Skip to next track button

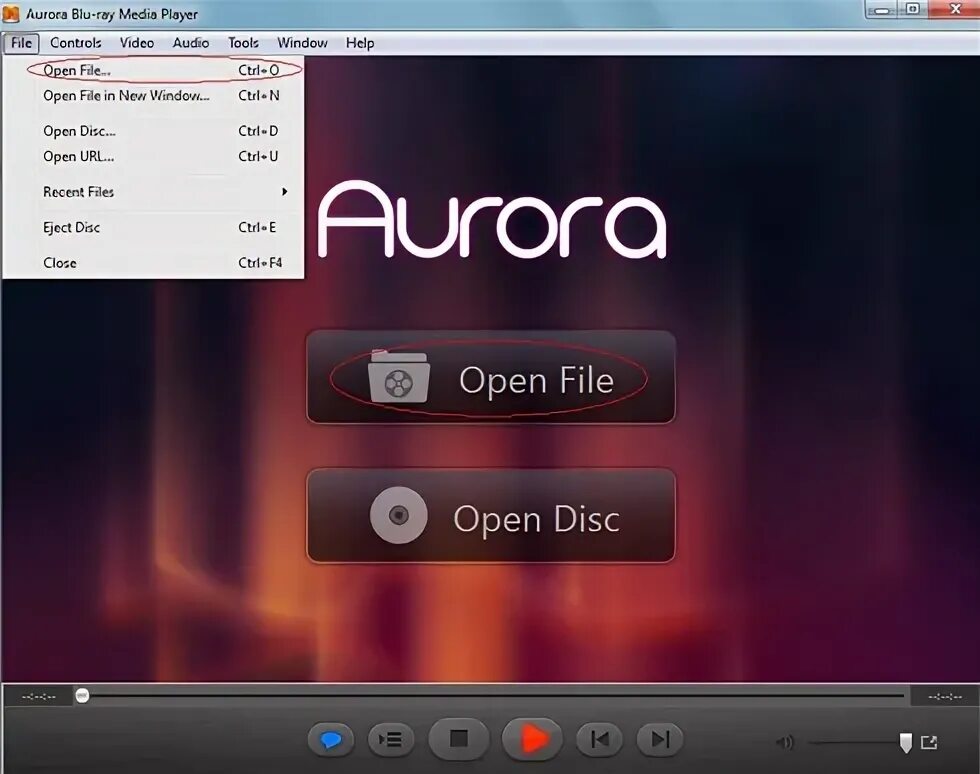659,740
